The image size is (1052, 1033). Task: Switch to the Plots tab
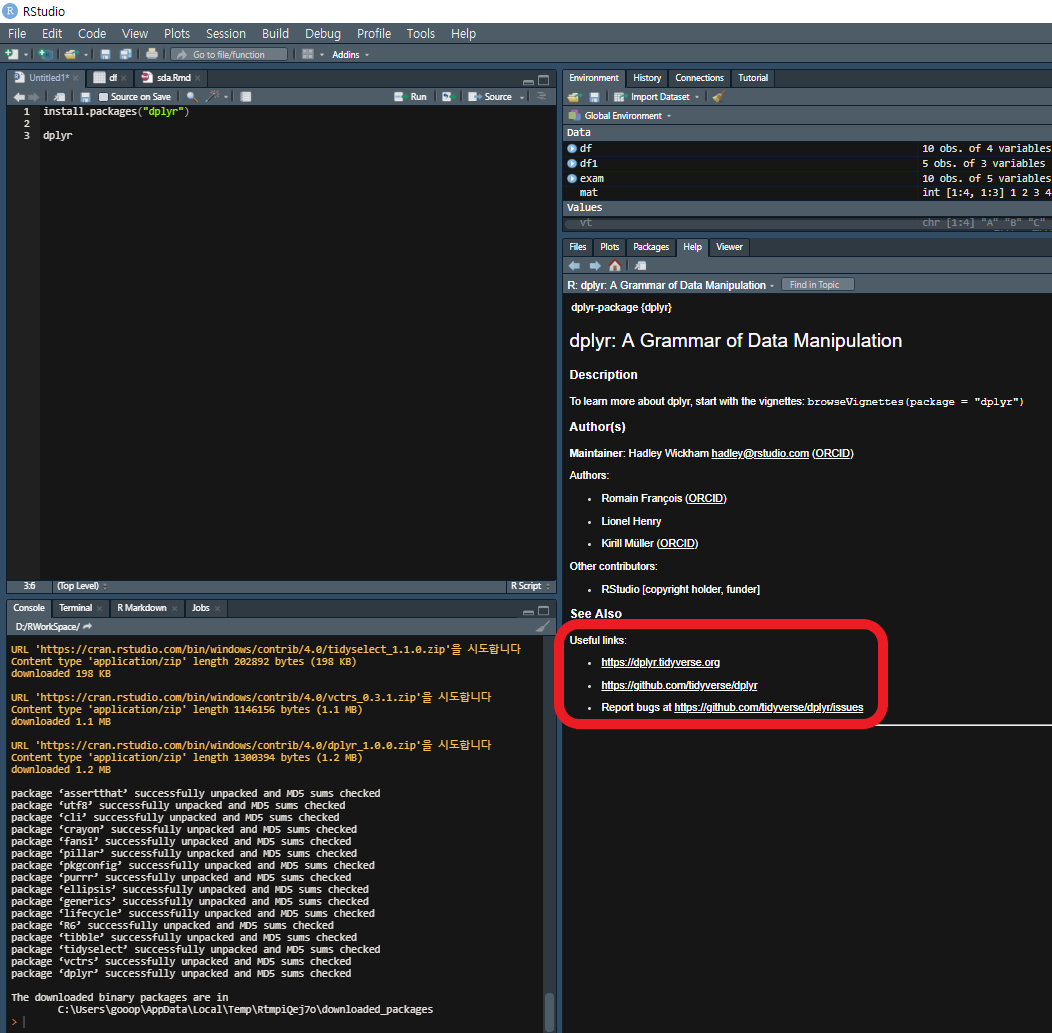(609, 247)
